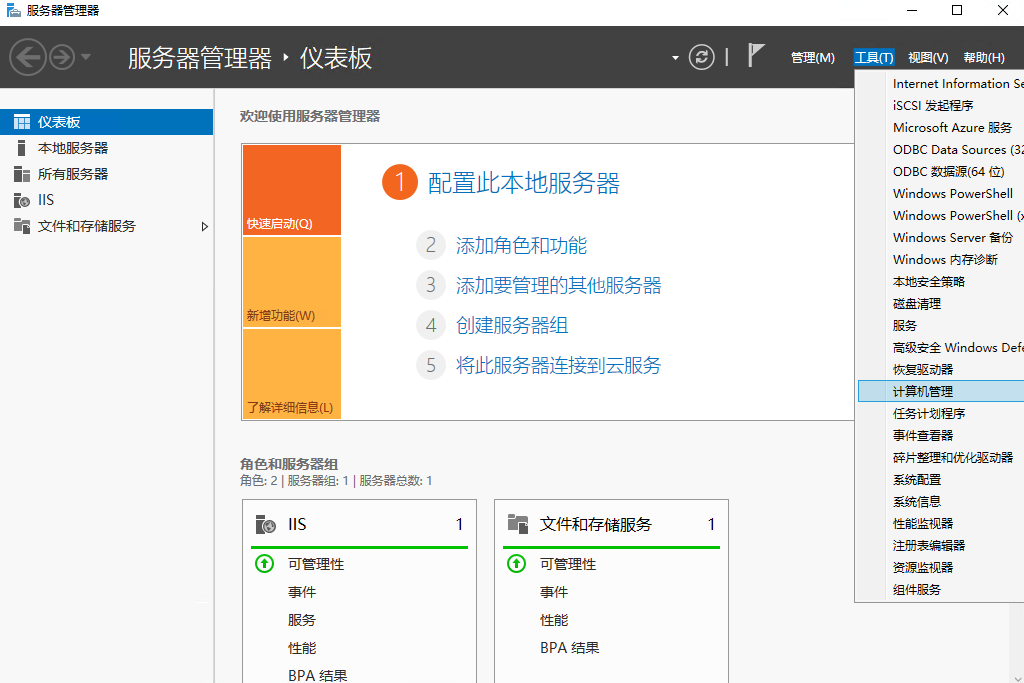Select 计算机管理 from Tools menu

pos(923,392)
